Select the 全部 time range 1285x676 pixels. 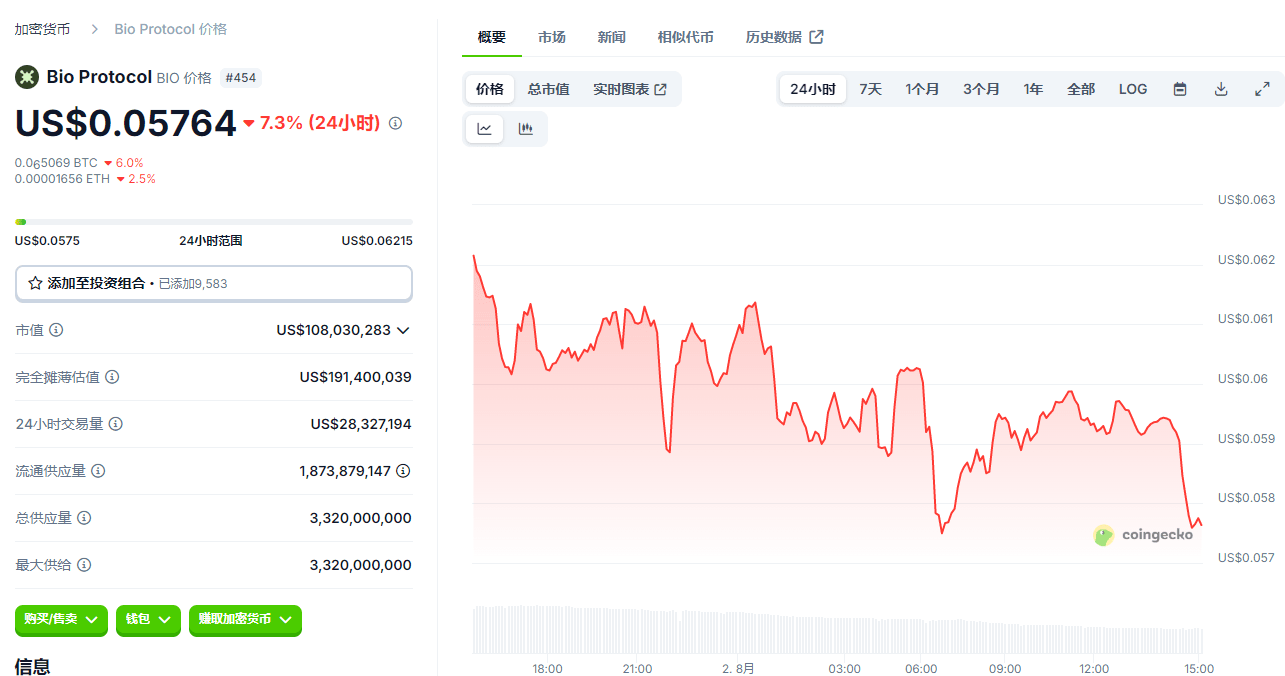coord(1081,89)
